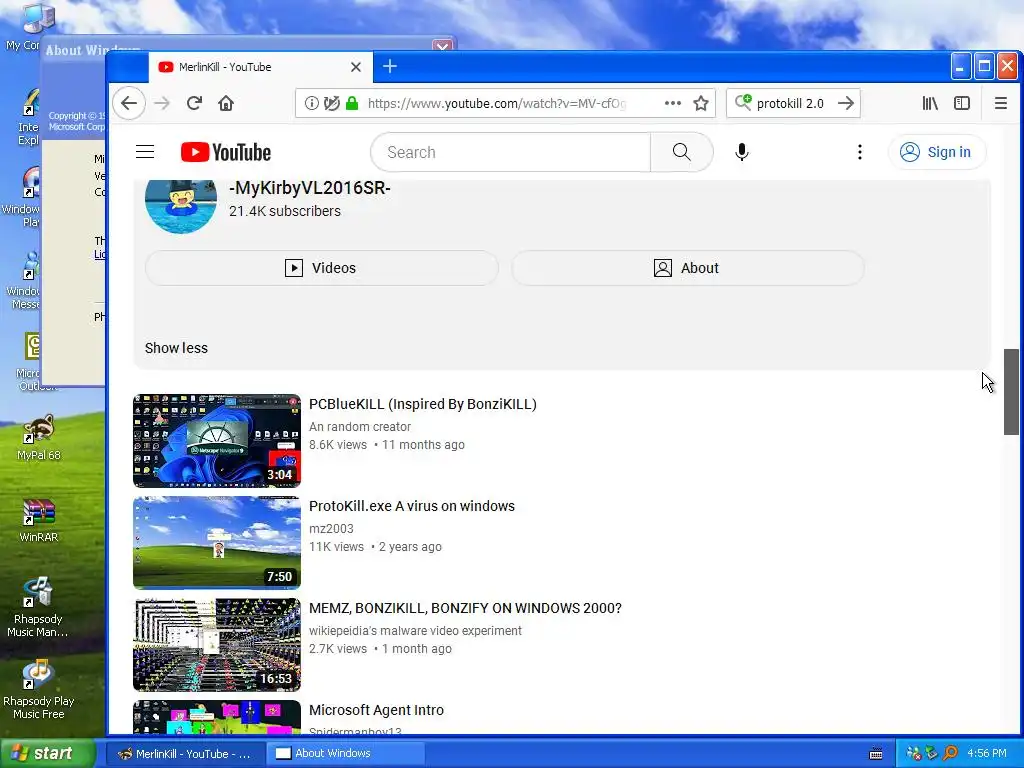Screen dimensions: 1024x768
Task: Open YouTube settings three-dot menu
Action: 859,152
